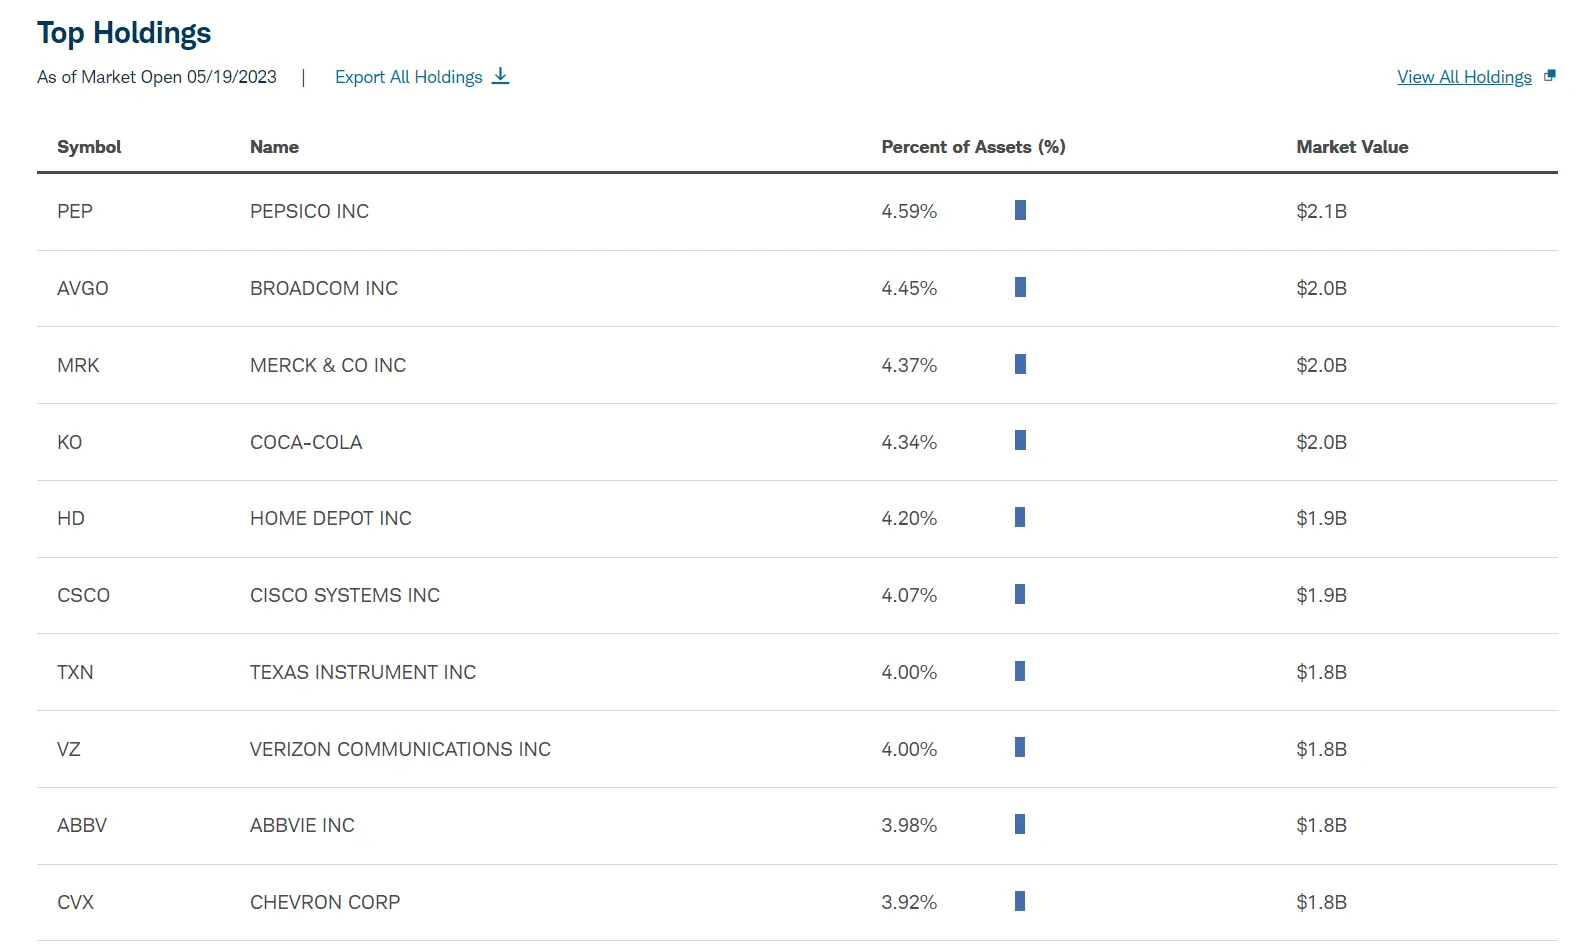The width and height of the screenshot is (1592, 951).
Task: Select the MRK symbol cell
Action: [x=78, y=365]
